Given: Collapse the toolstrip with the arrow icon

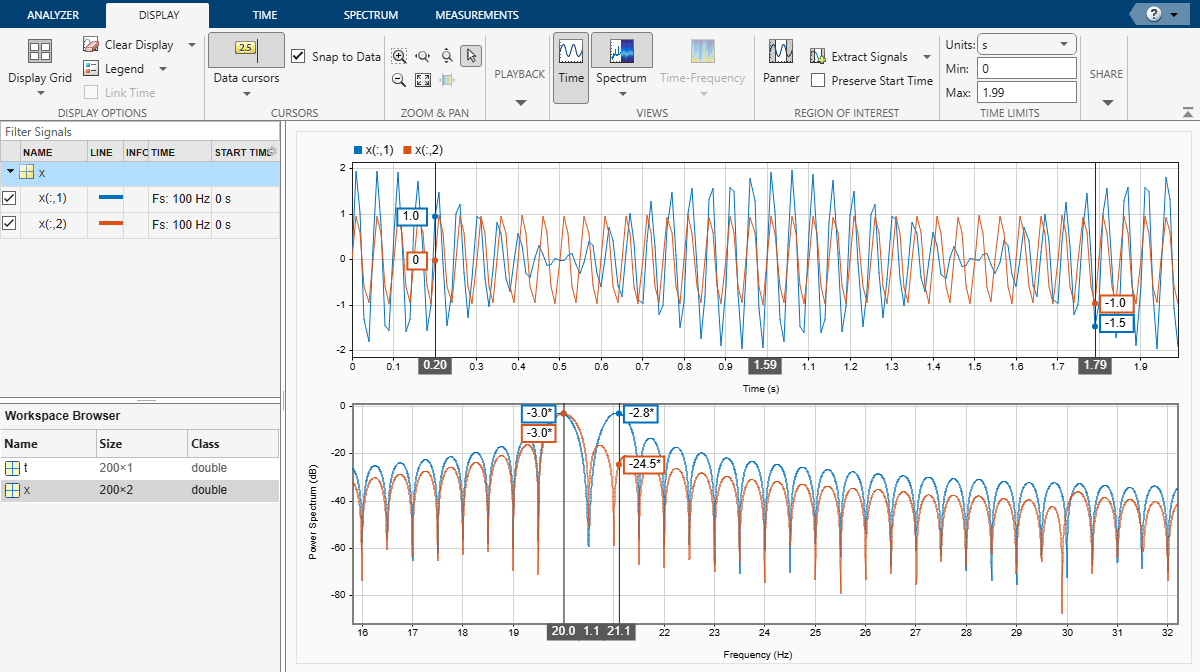Looking at the screenshot, I should click(x=1187, y=113).
